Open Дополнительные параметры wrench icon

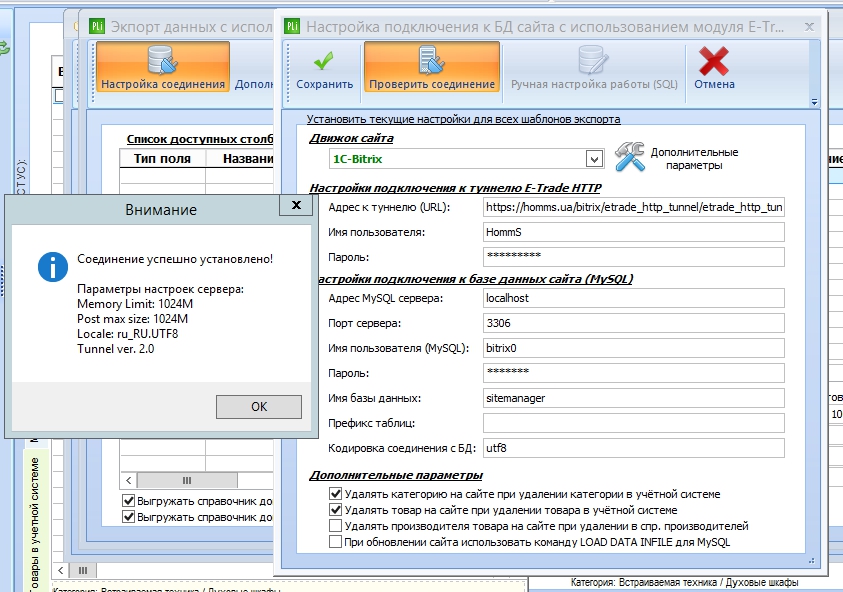click(x=630, y=156)
